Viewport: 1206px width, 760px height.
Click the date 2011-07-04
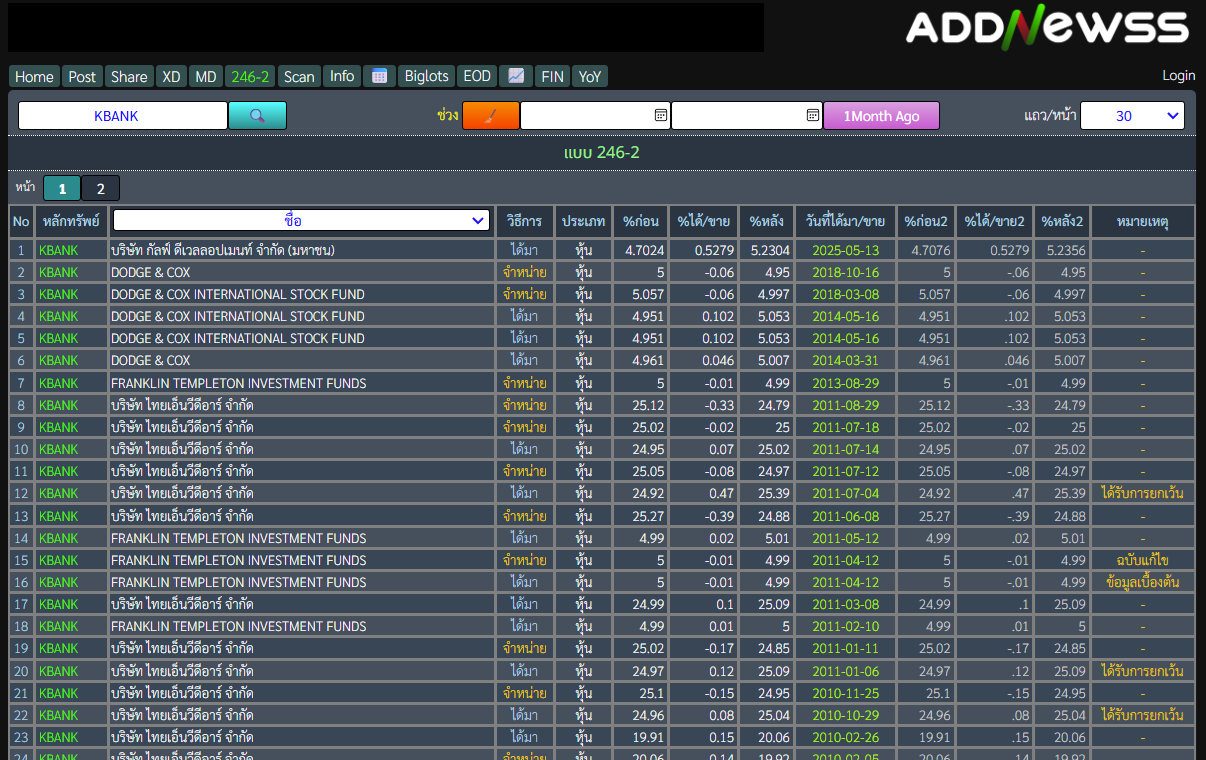click(845, 493)
